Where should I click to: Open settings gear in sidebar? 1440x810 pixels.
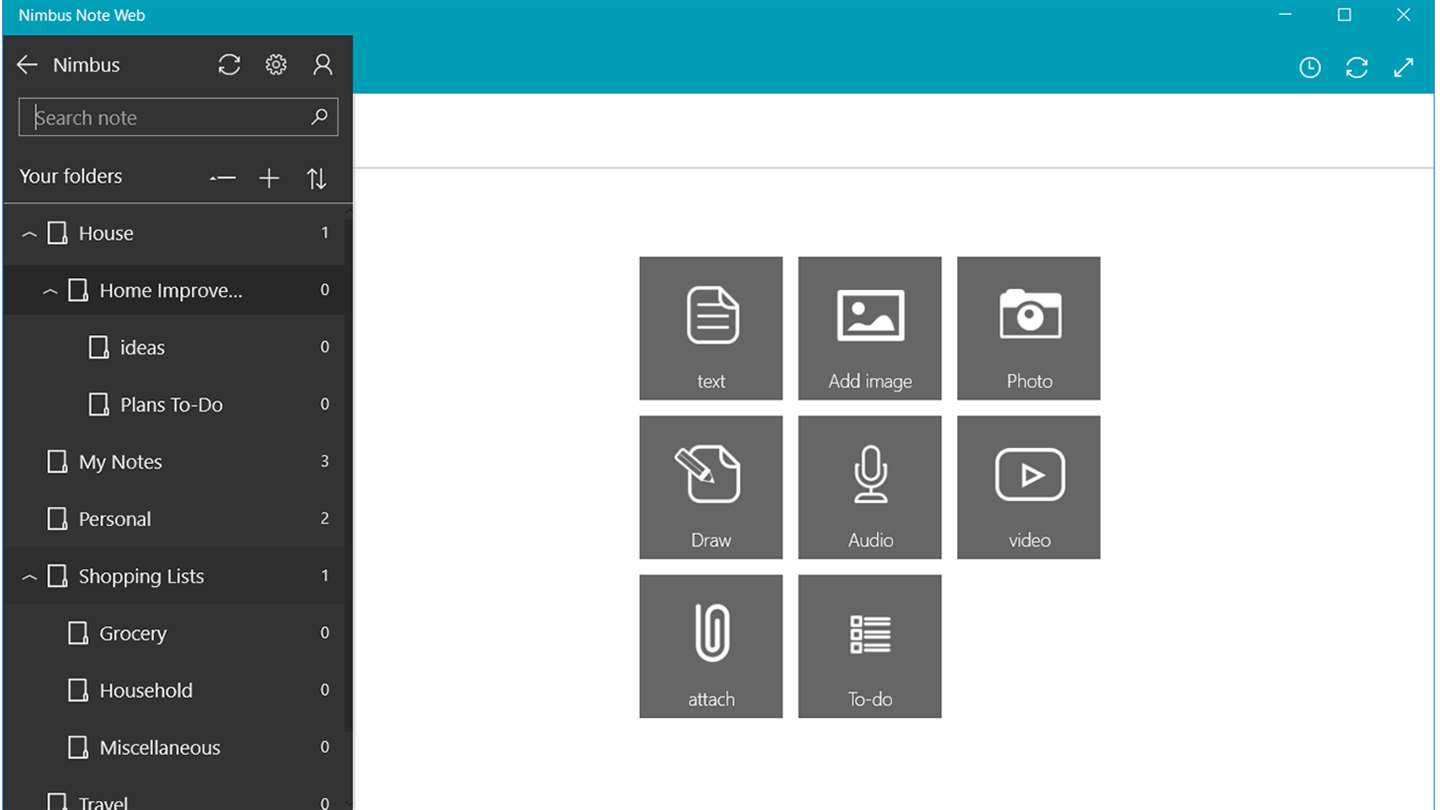tap(276, 65)
